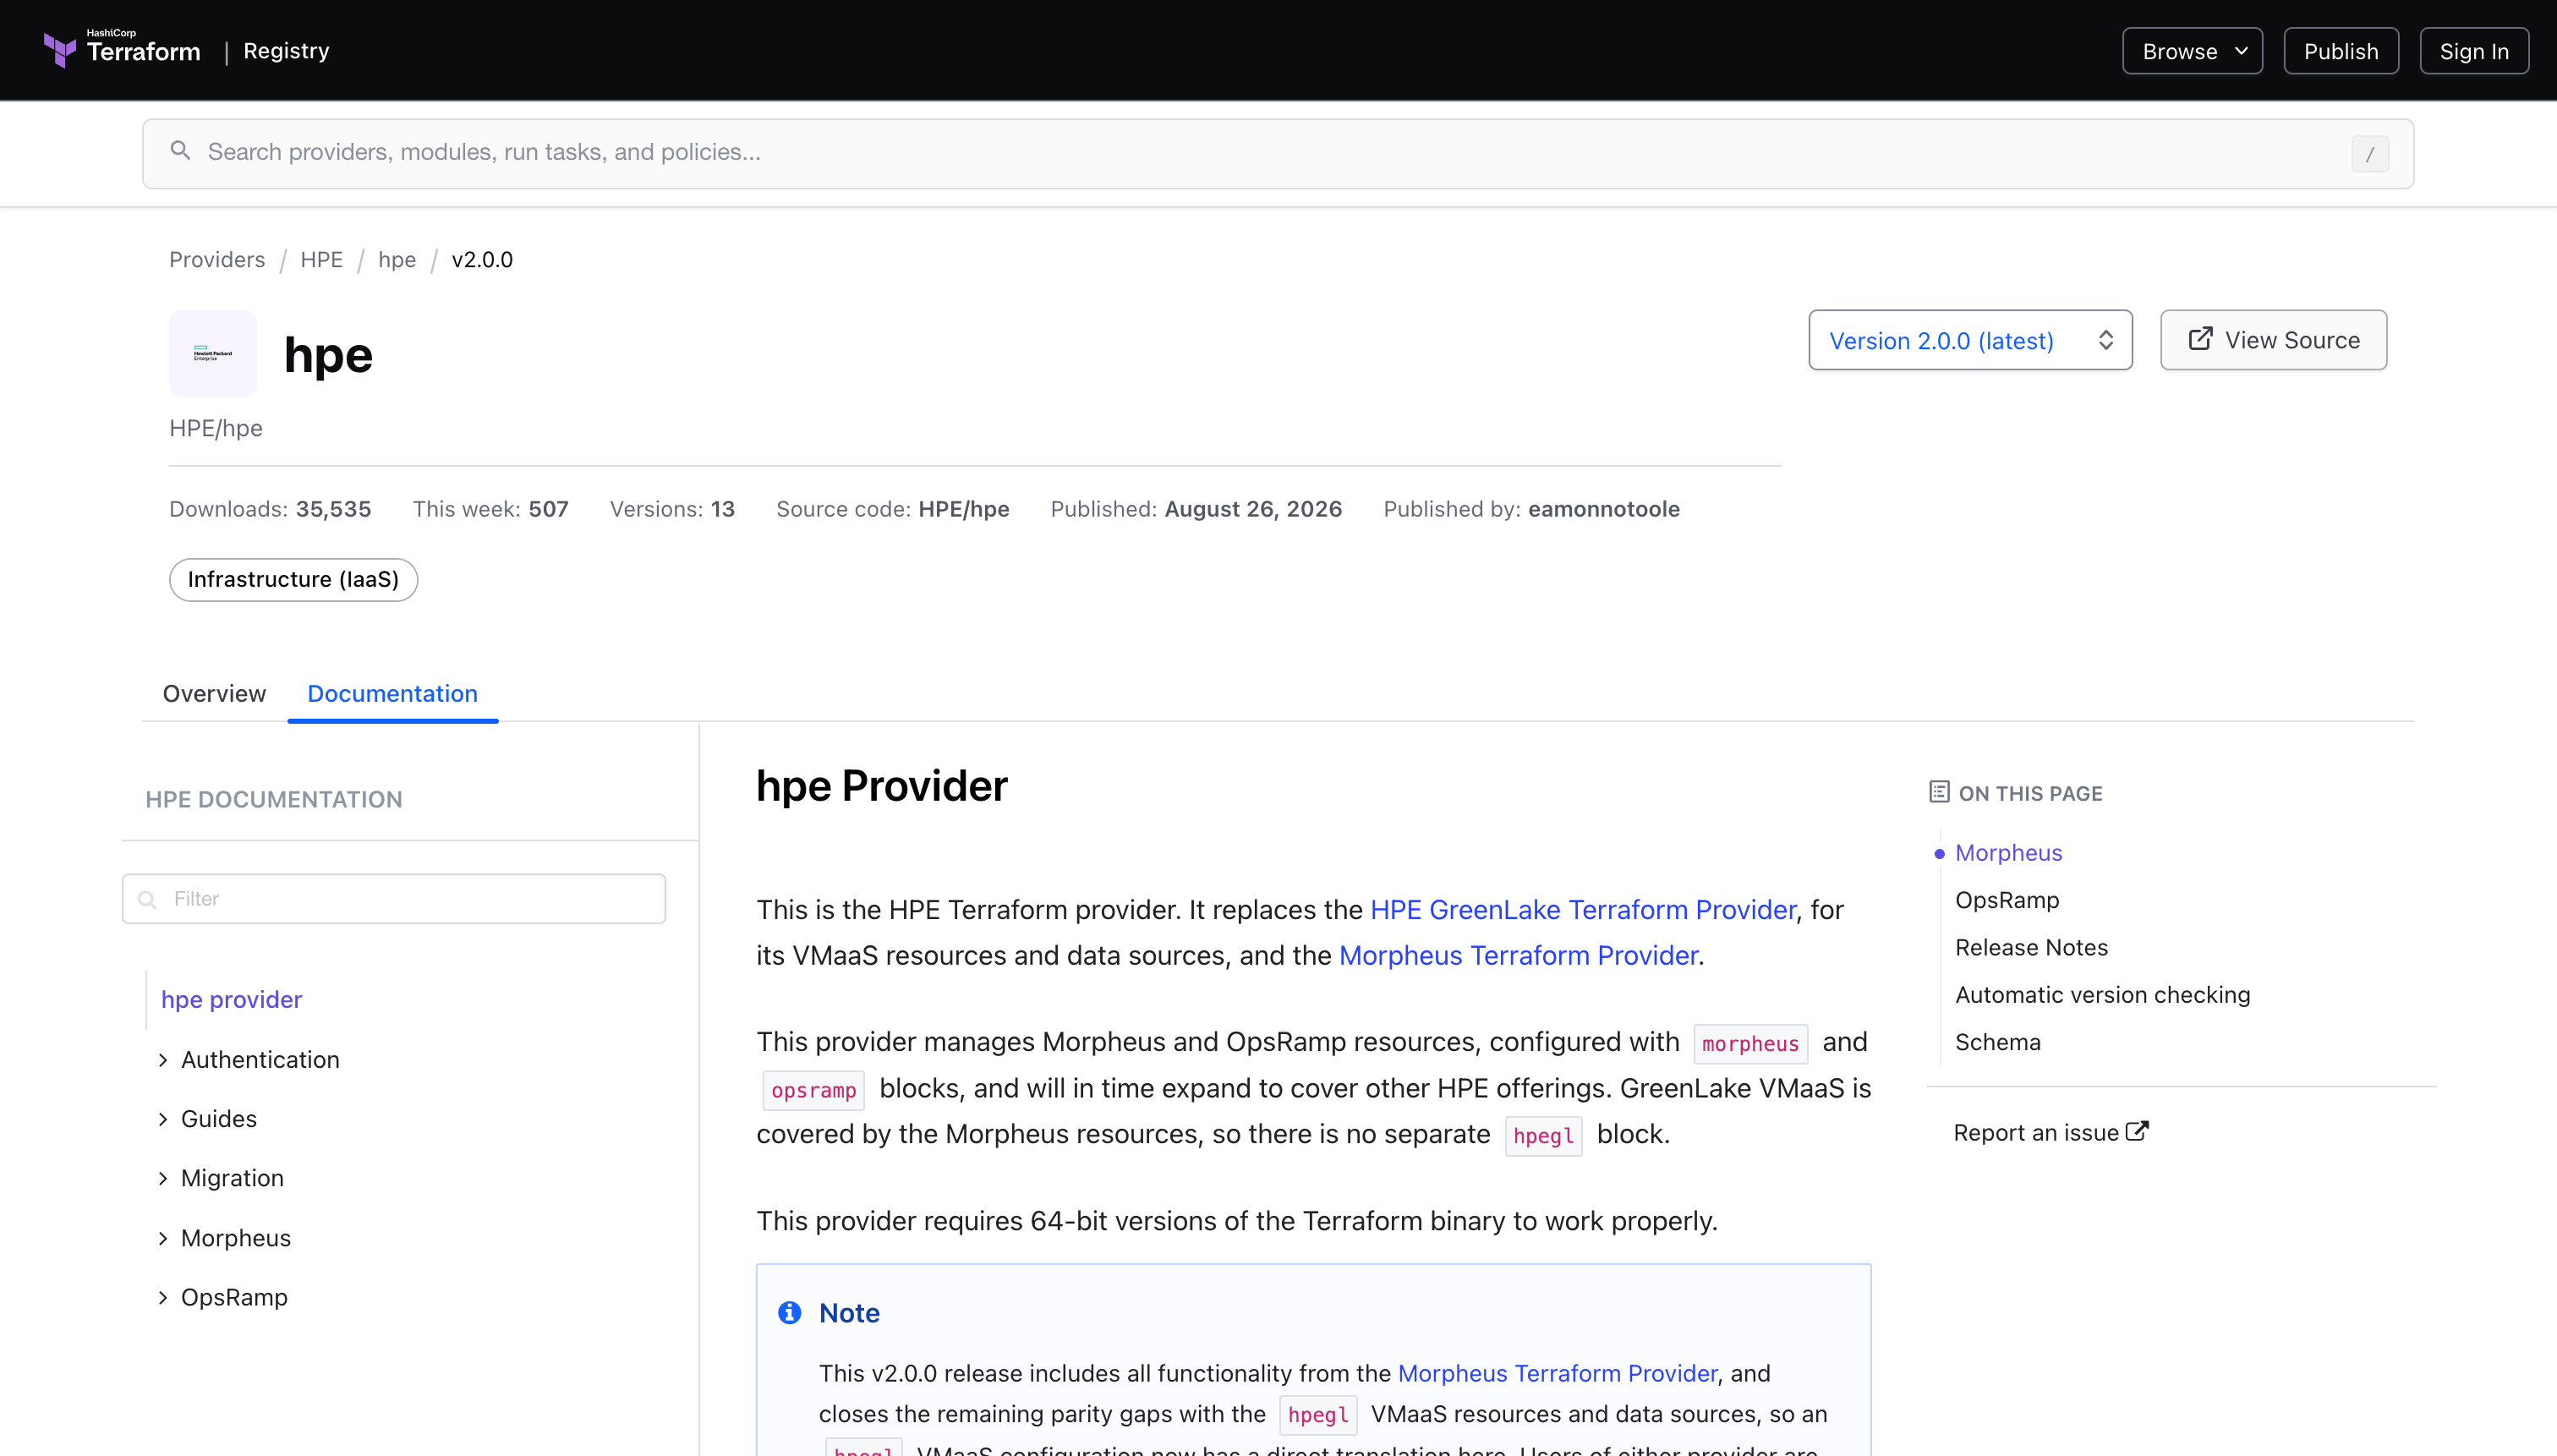Click the hpe Provider heading

[881, 786]
